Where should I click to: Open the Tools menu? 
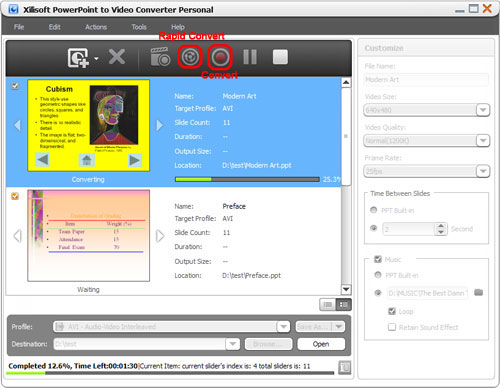[x=139, y=27]
